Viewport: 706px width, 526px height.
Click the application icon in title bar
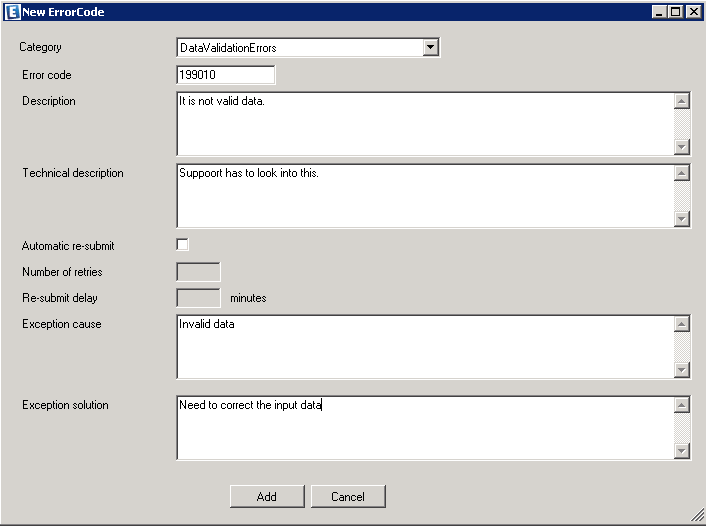[13, 12]
